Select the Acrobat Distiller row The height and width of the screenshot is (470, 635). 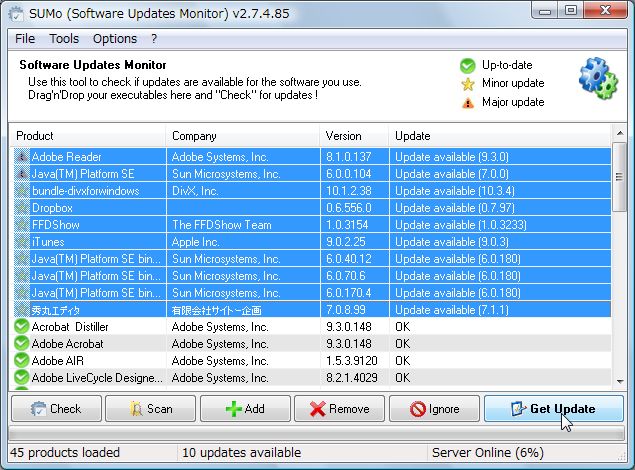click(312, 326)
